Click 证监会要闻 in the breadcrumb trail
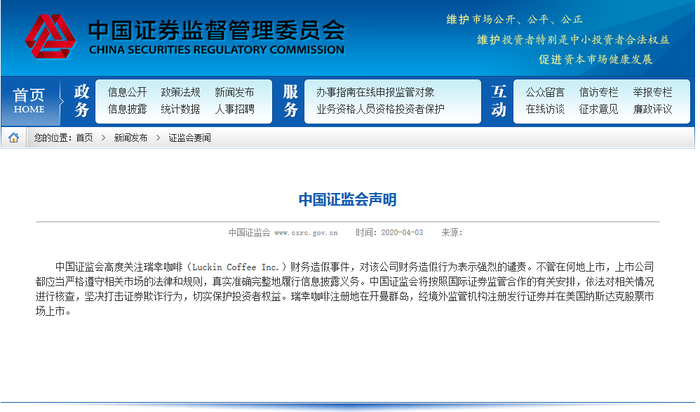Viewport: 700px width, 412px height. pos(189,138)
